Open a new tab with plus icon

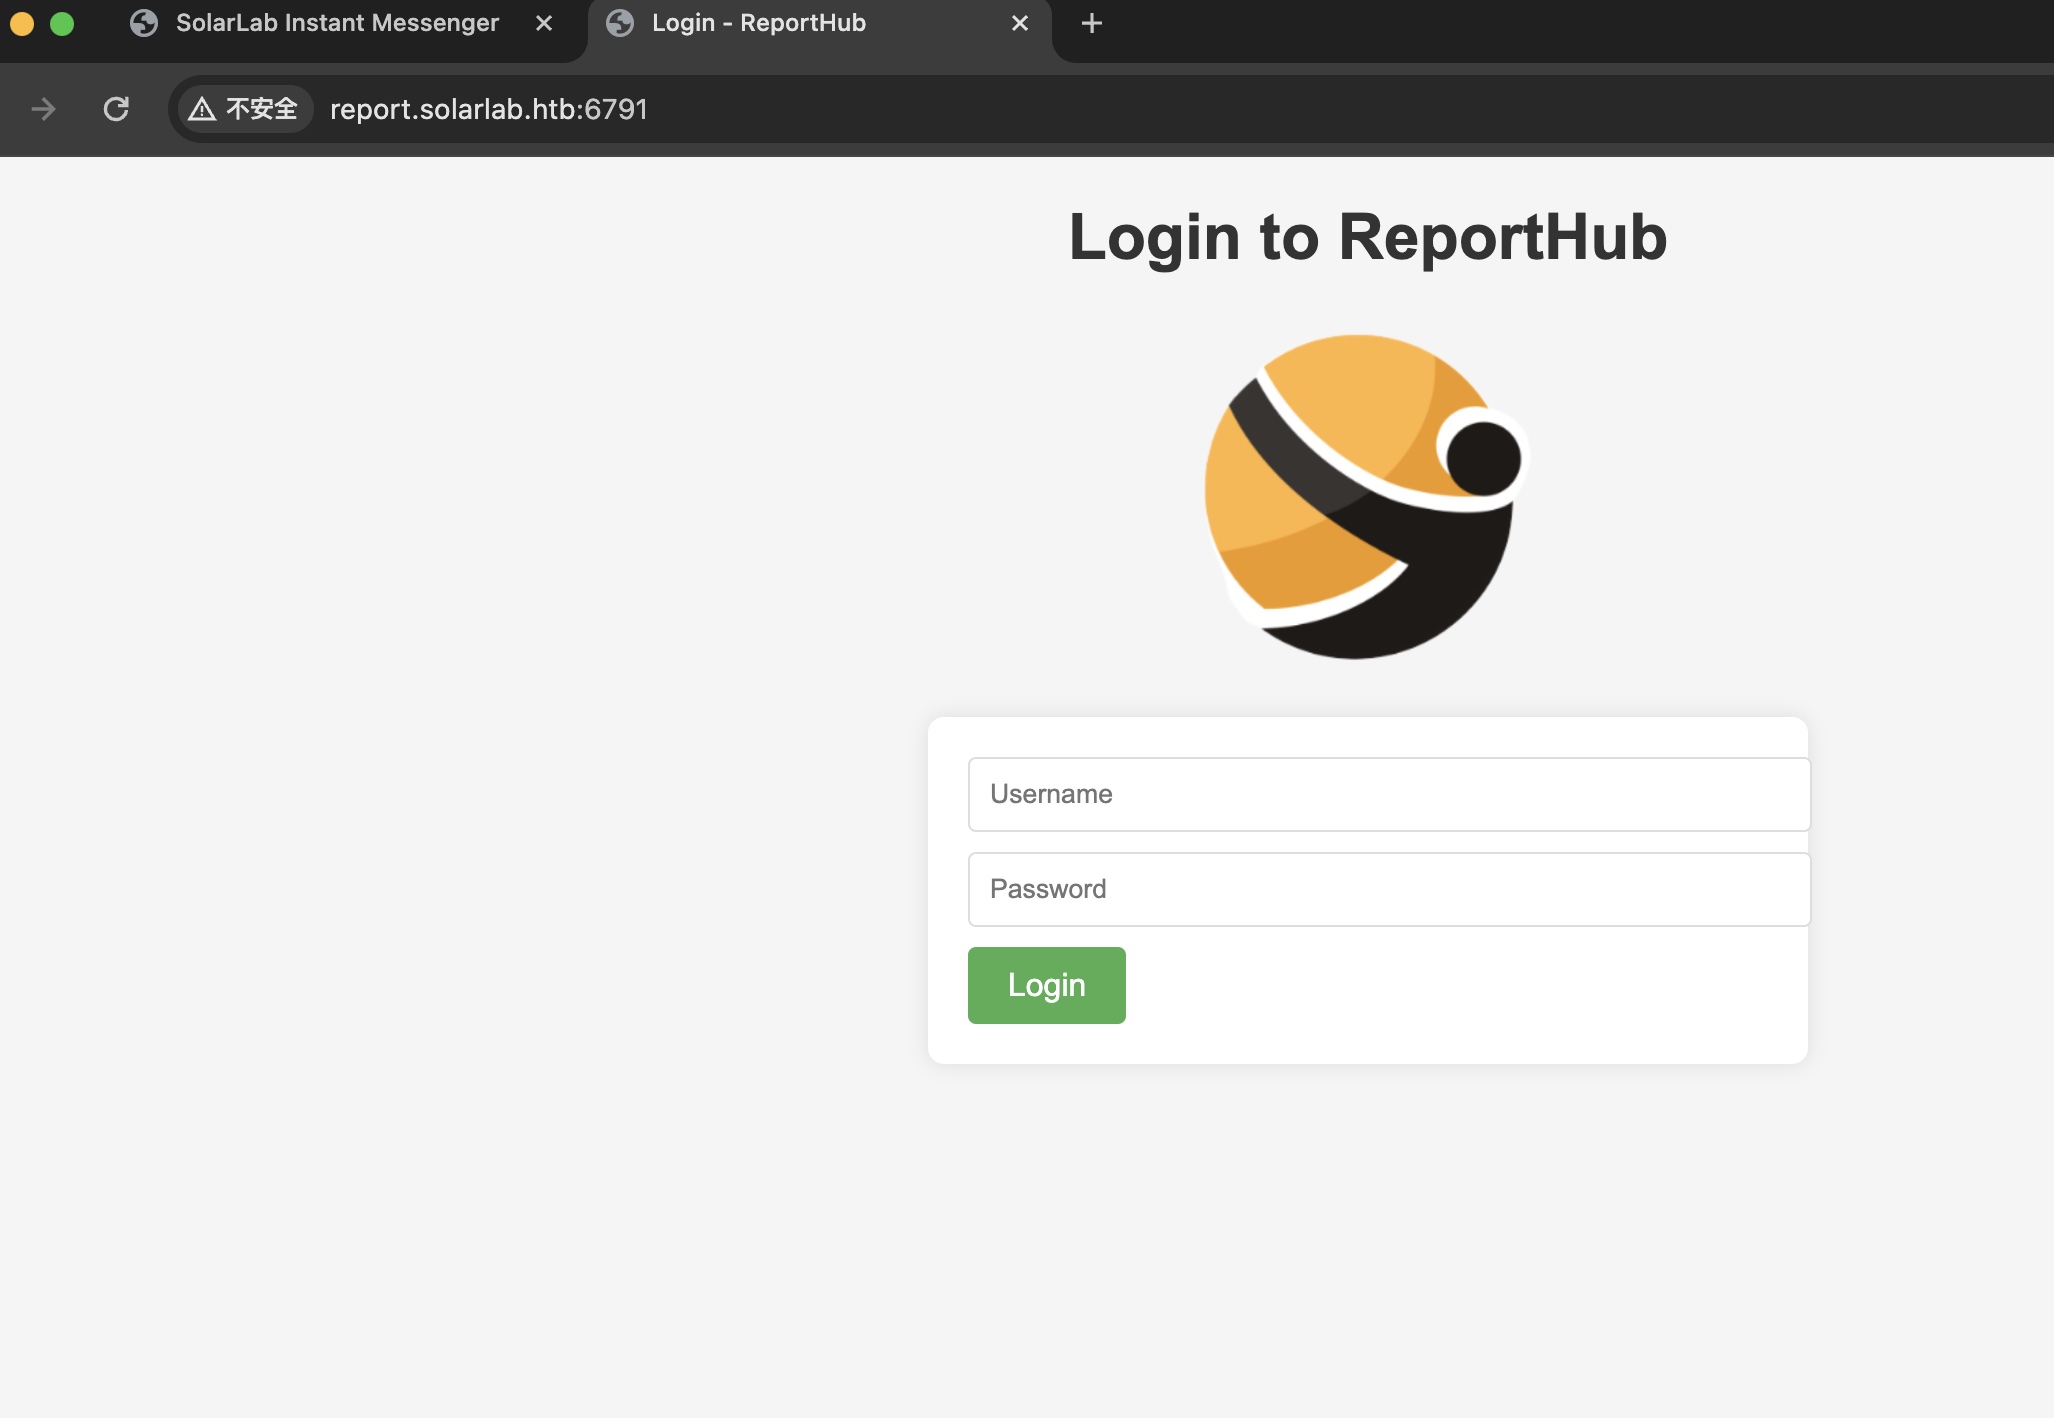(1092, 23)
